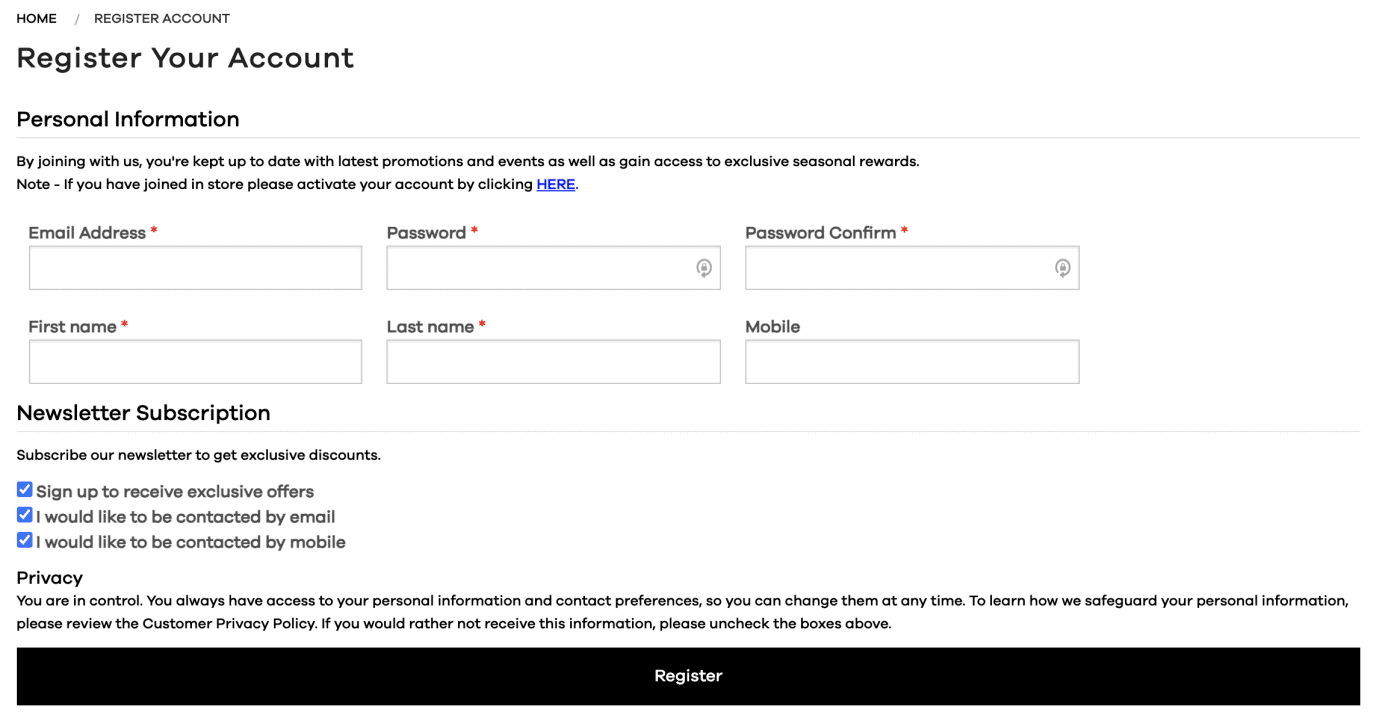Click inside the Password text box
1400x721 pixels.
pos(540,268)
